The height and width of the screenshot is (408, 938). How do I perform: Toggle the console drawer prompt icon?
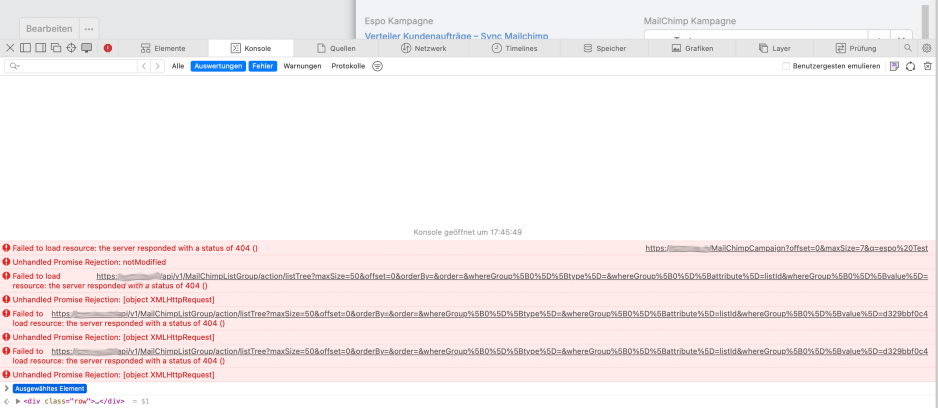894,66
